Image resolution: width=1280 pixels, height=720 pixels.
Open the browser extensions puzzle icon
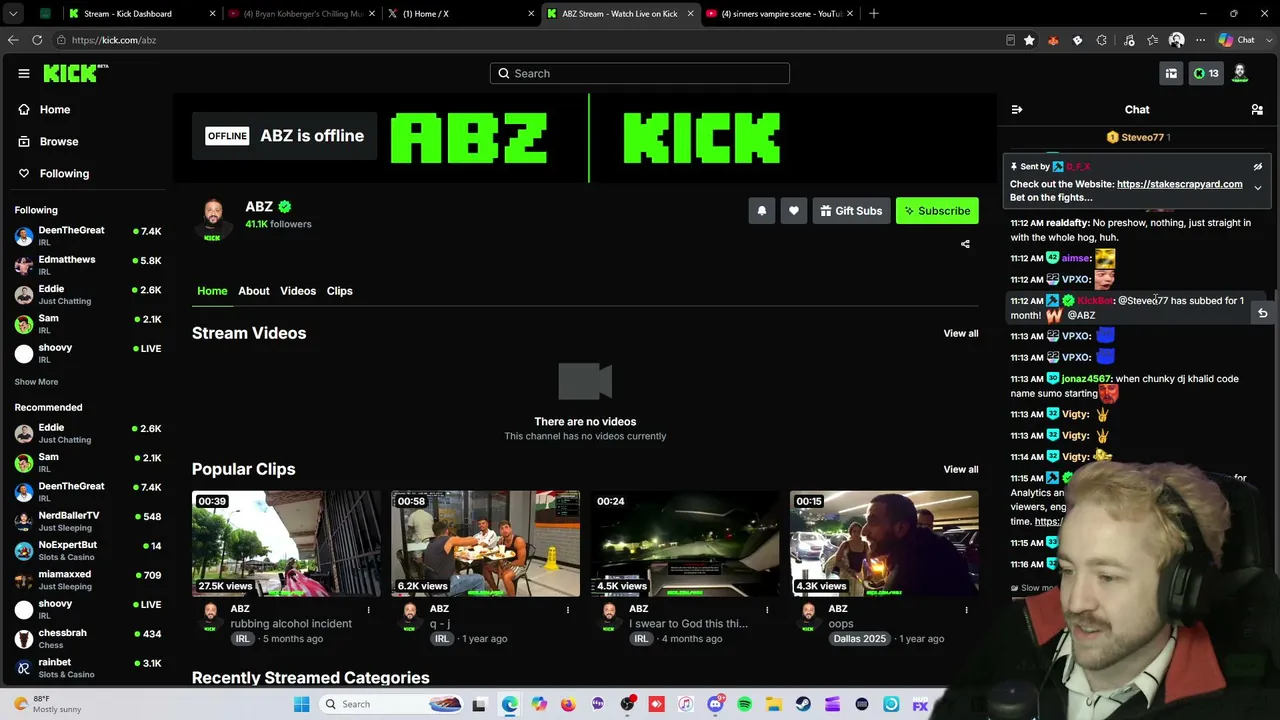pyautogui.click(x=1102, y=40)
